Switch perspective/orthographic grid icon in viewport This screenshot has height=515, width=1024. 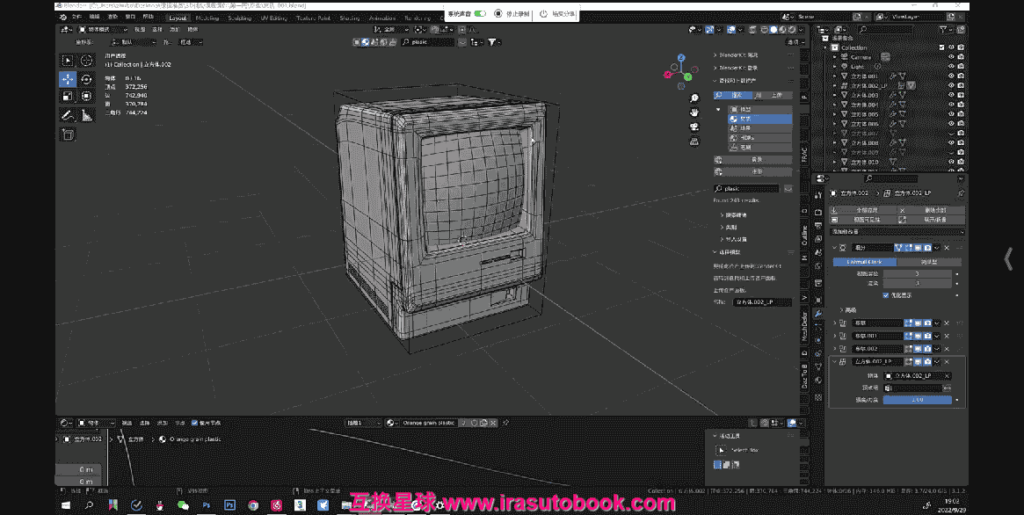click(694, 142)
